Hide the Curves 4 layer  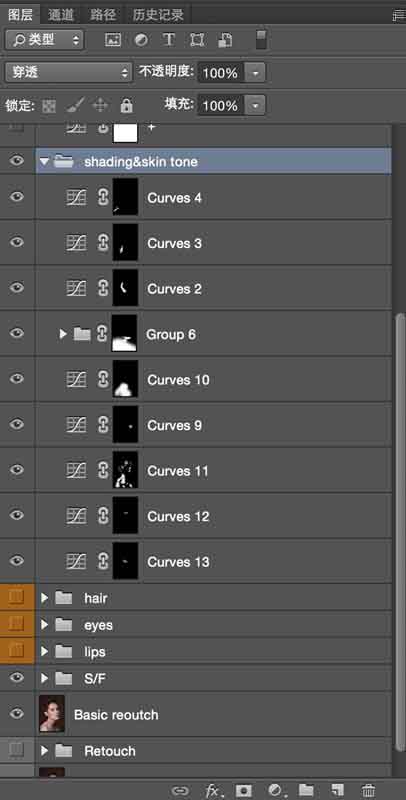click(x=17, y=196)
